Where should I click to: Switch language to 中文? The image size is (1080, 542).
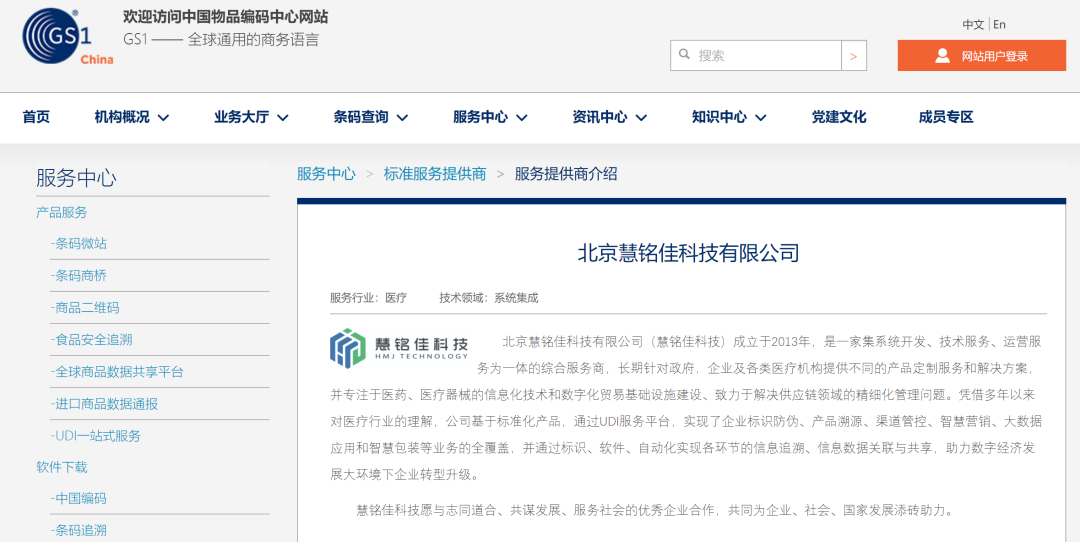(x=973, y=25)
